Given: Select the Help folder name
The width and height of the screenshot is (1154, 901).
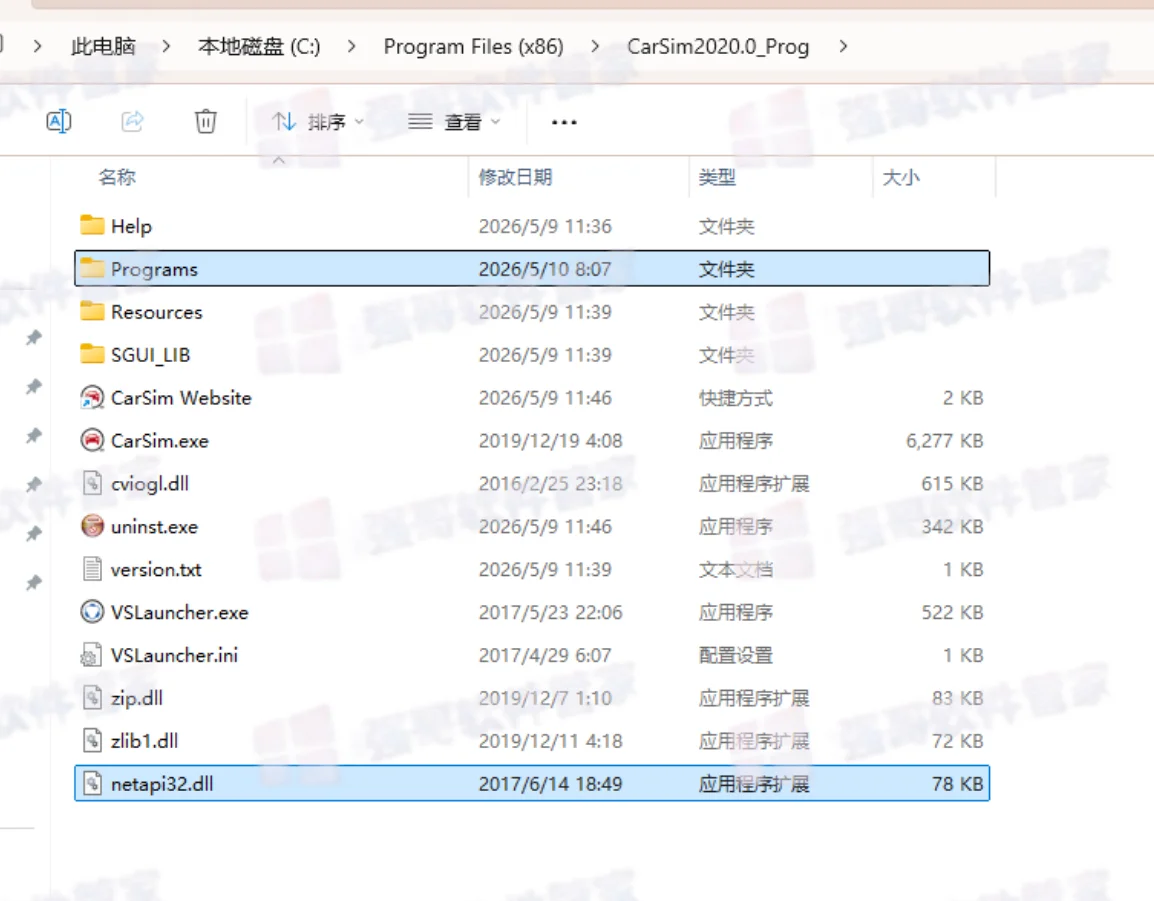Looking at the screenshot, I should coord(131,226).
